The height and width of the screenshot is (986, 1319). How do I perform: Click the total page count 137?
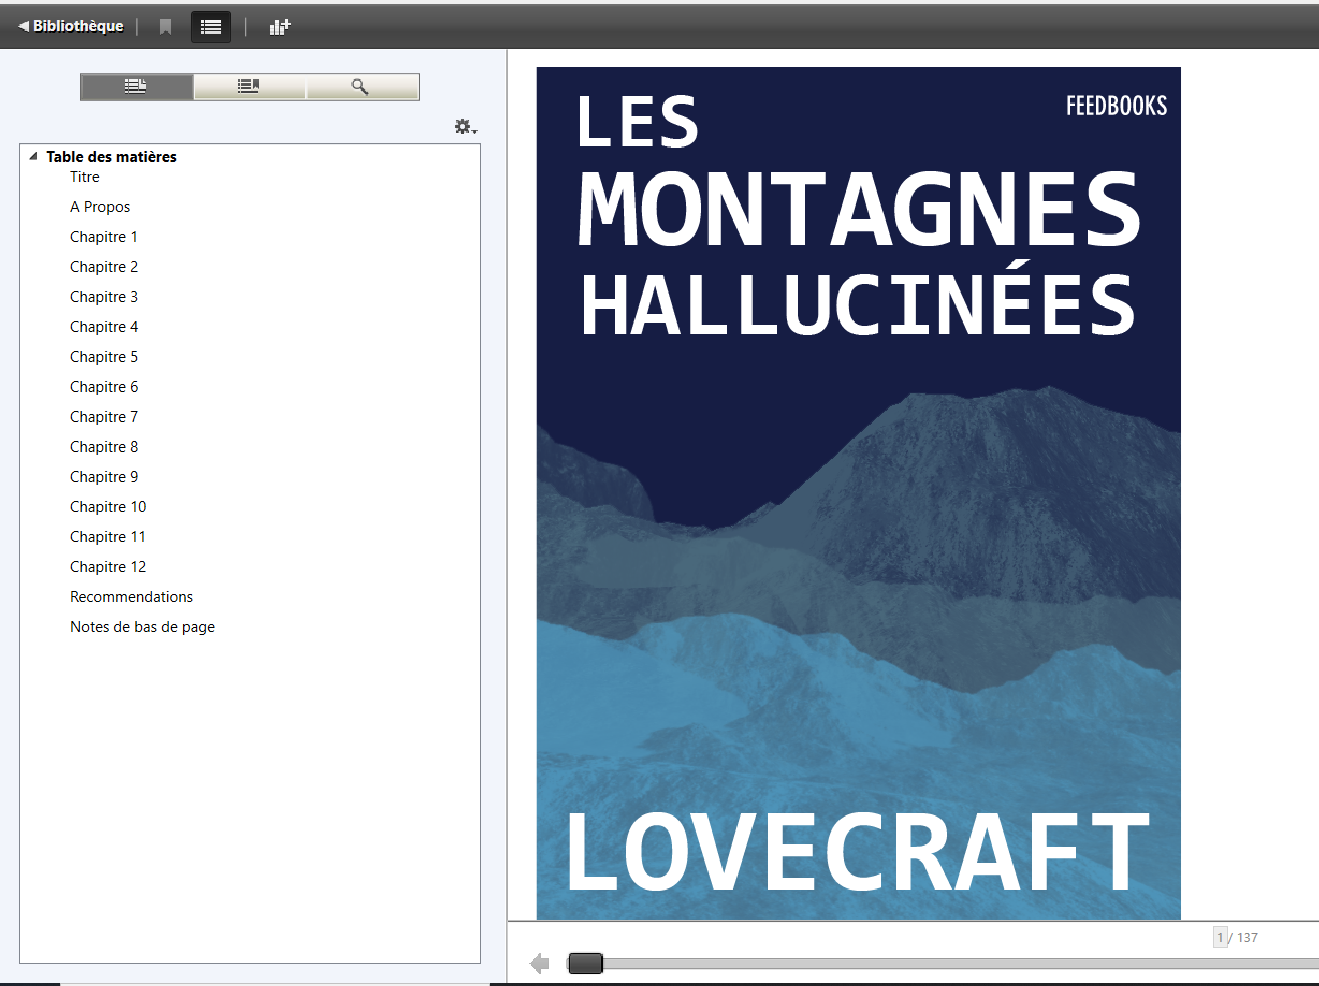(1247, 937)
